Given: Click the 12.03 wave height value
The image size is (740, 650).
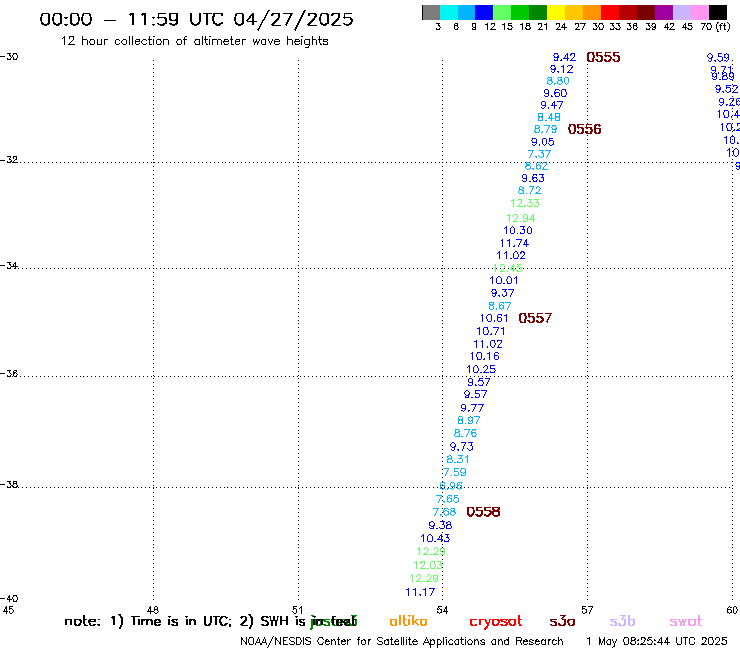Looking at the screenshot, I should (x=428, y=565).
